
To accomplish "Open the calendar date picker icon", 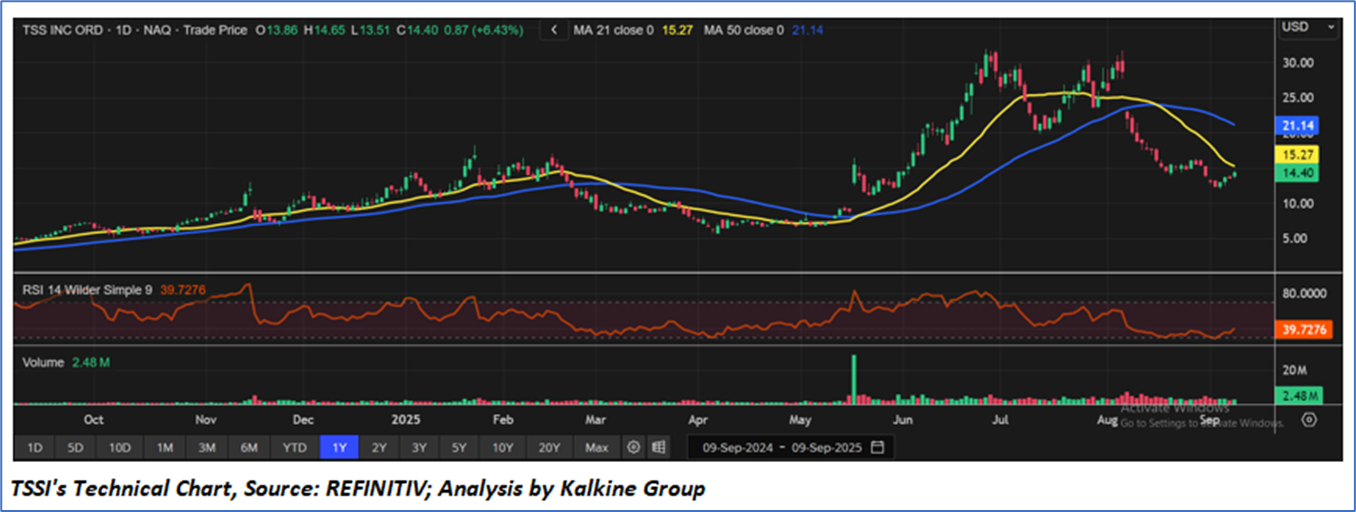I will point(877,447).
